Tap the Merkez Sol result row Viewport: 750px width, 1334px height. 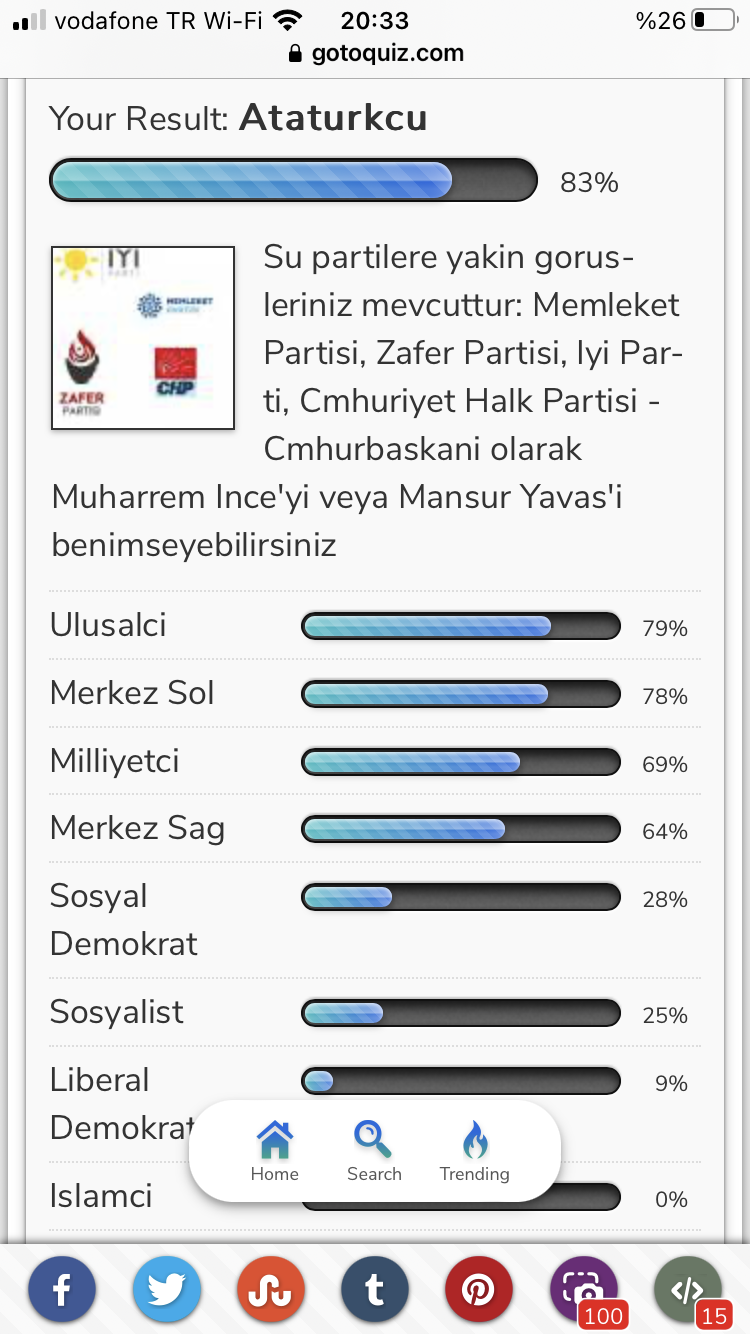(375, 693)
